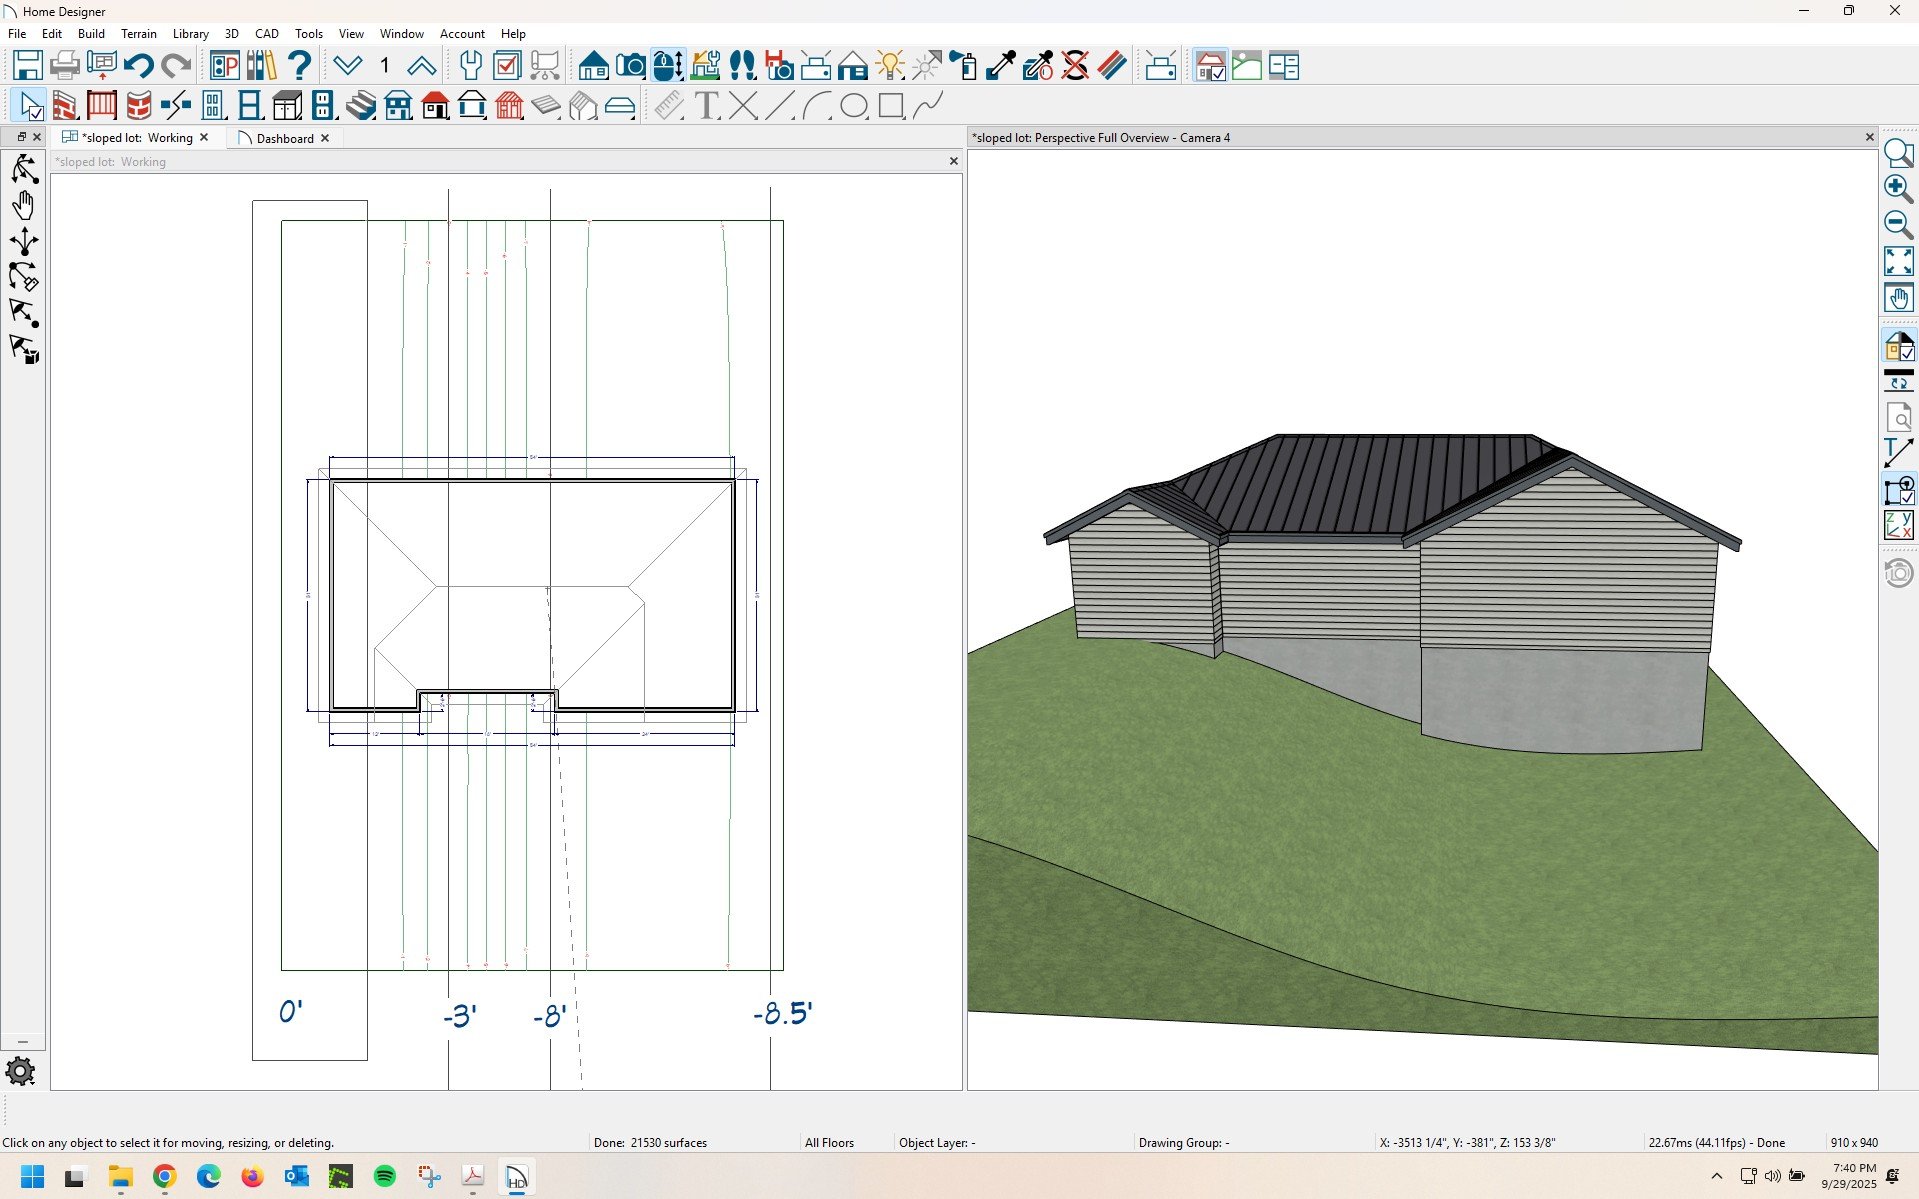Screen dimensions: 1919x1199
Task: Click the Material Eyedropper icon
Action: [x=1001, y=66]
